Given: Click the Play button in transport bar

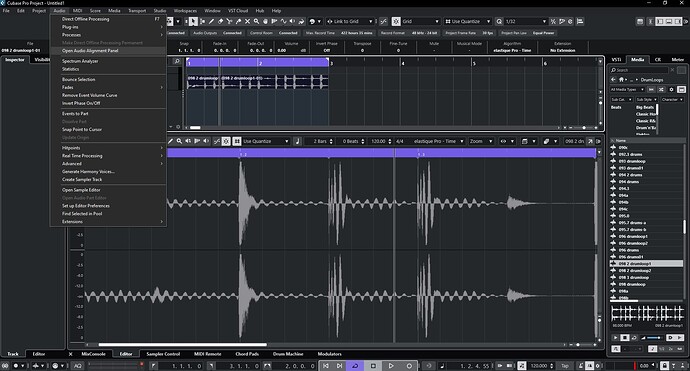Looking at the screenshot, I should [x=391, y=366].
